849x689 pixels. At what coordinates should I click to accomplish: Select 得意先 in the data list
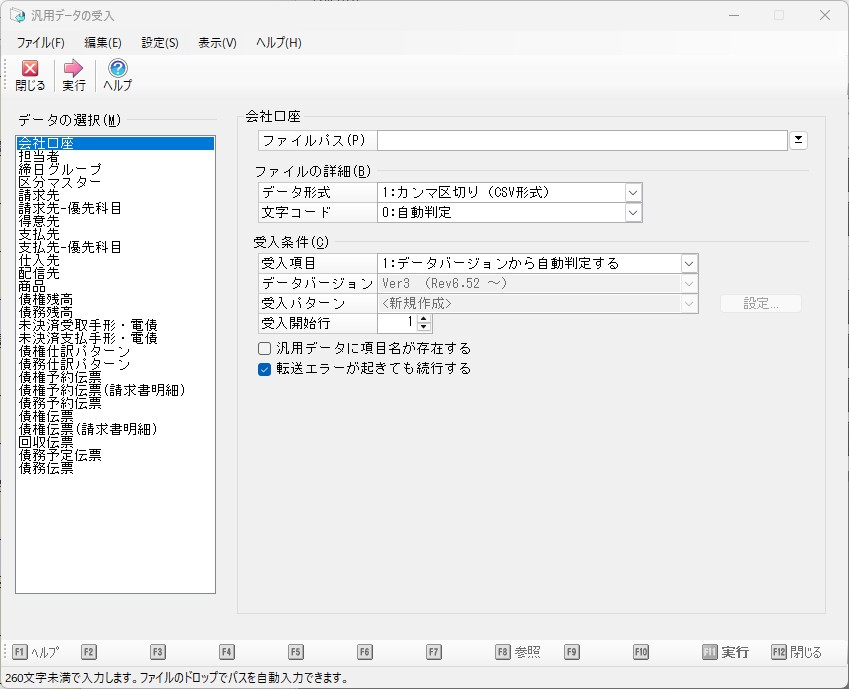click(x=39, y=221)
